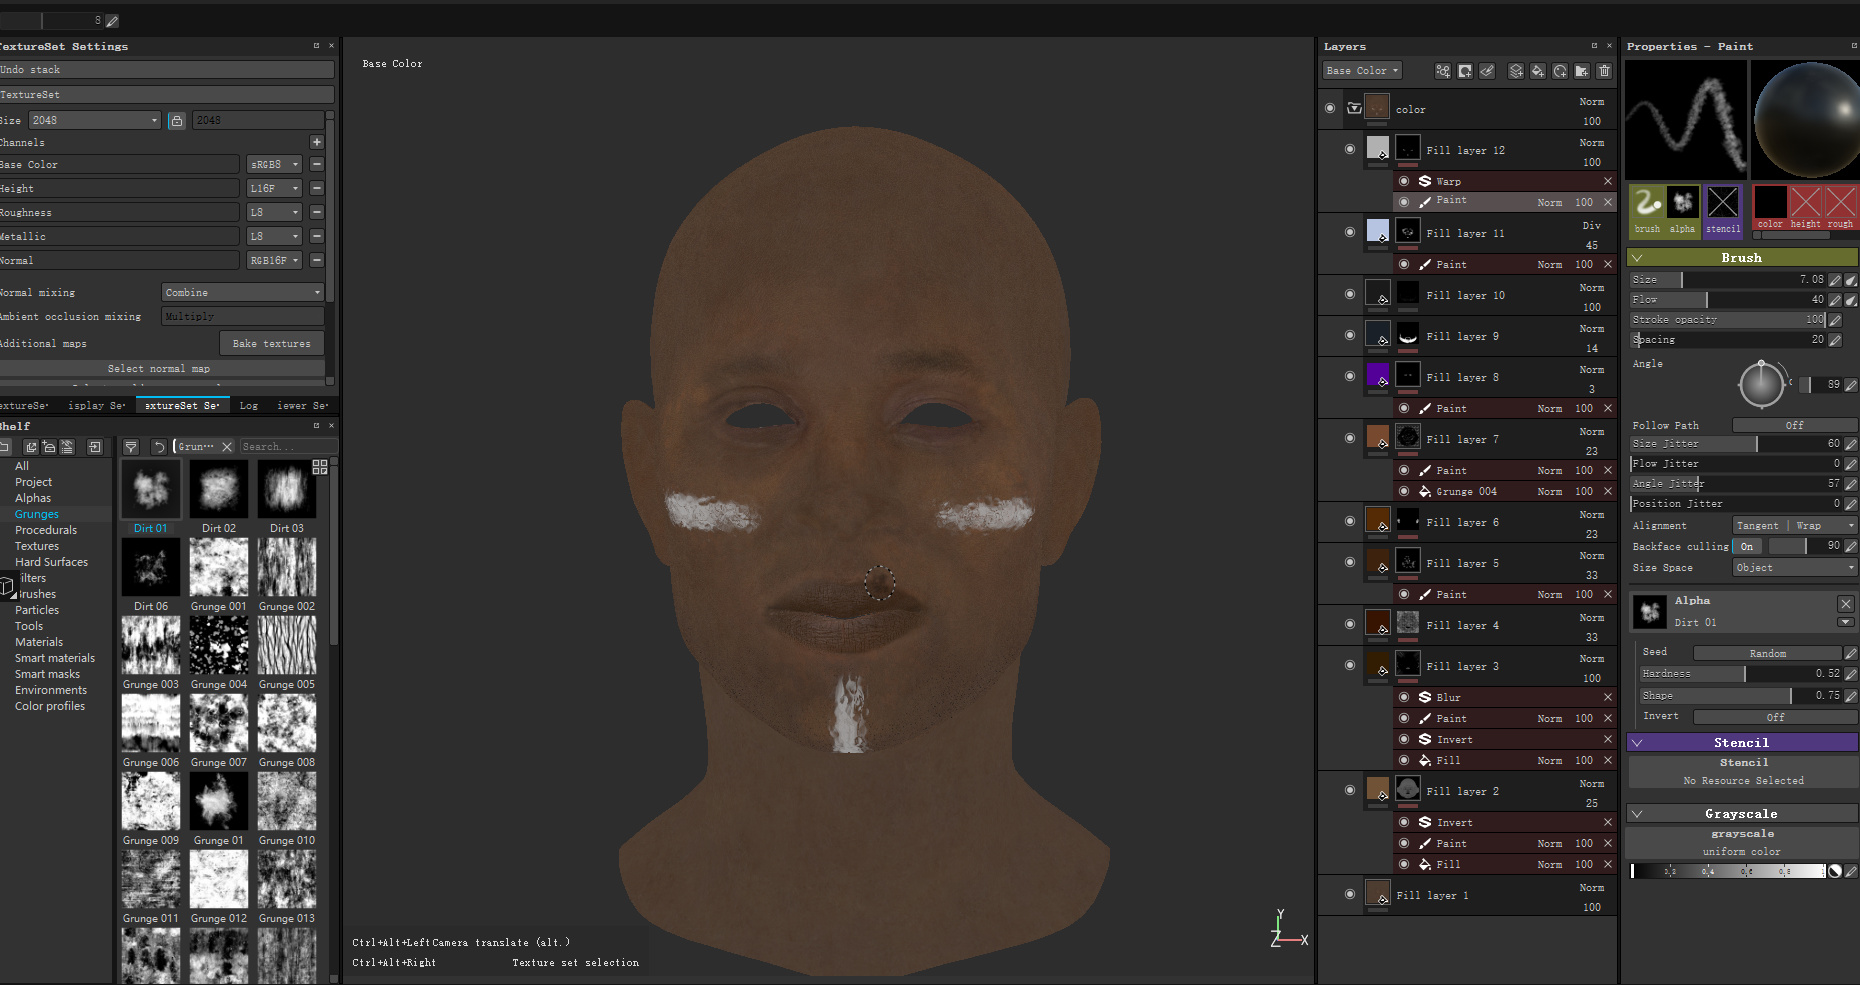The width and height of the screenshot is (1860, 985).
Task: Remove the Warp effect from Fill layer 12
Action: [1608, 181]
